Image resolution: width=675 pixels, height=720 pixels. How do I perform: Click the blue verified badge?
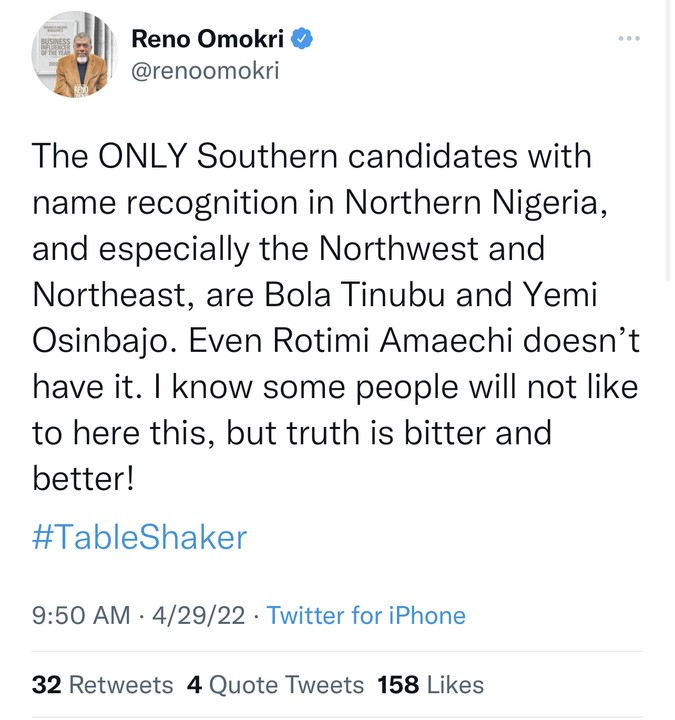point(304,39)
